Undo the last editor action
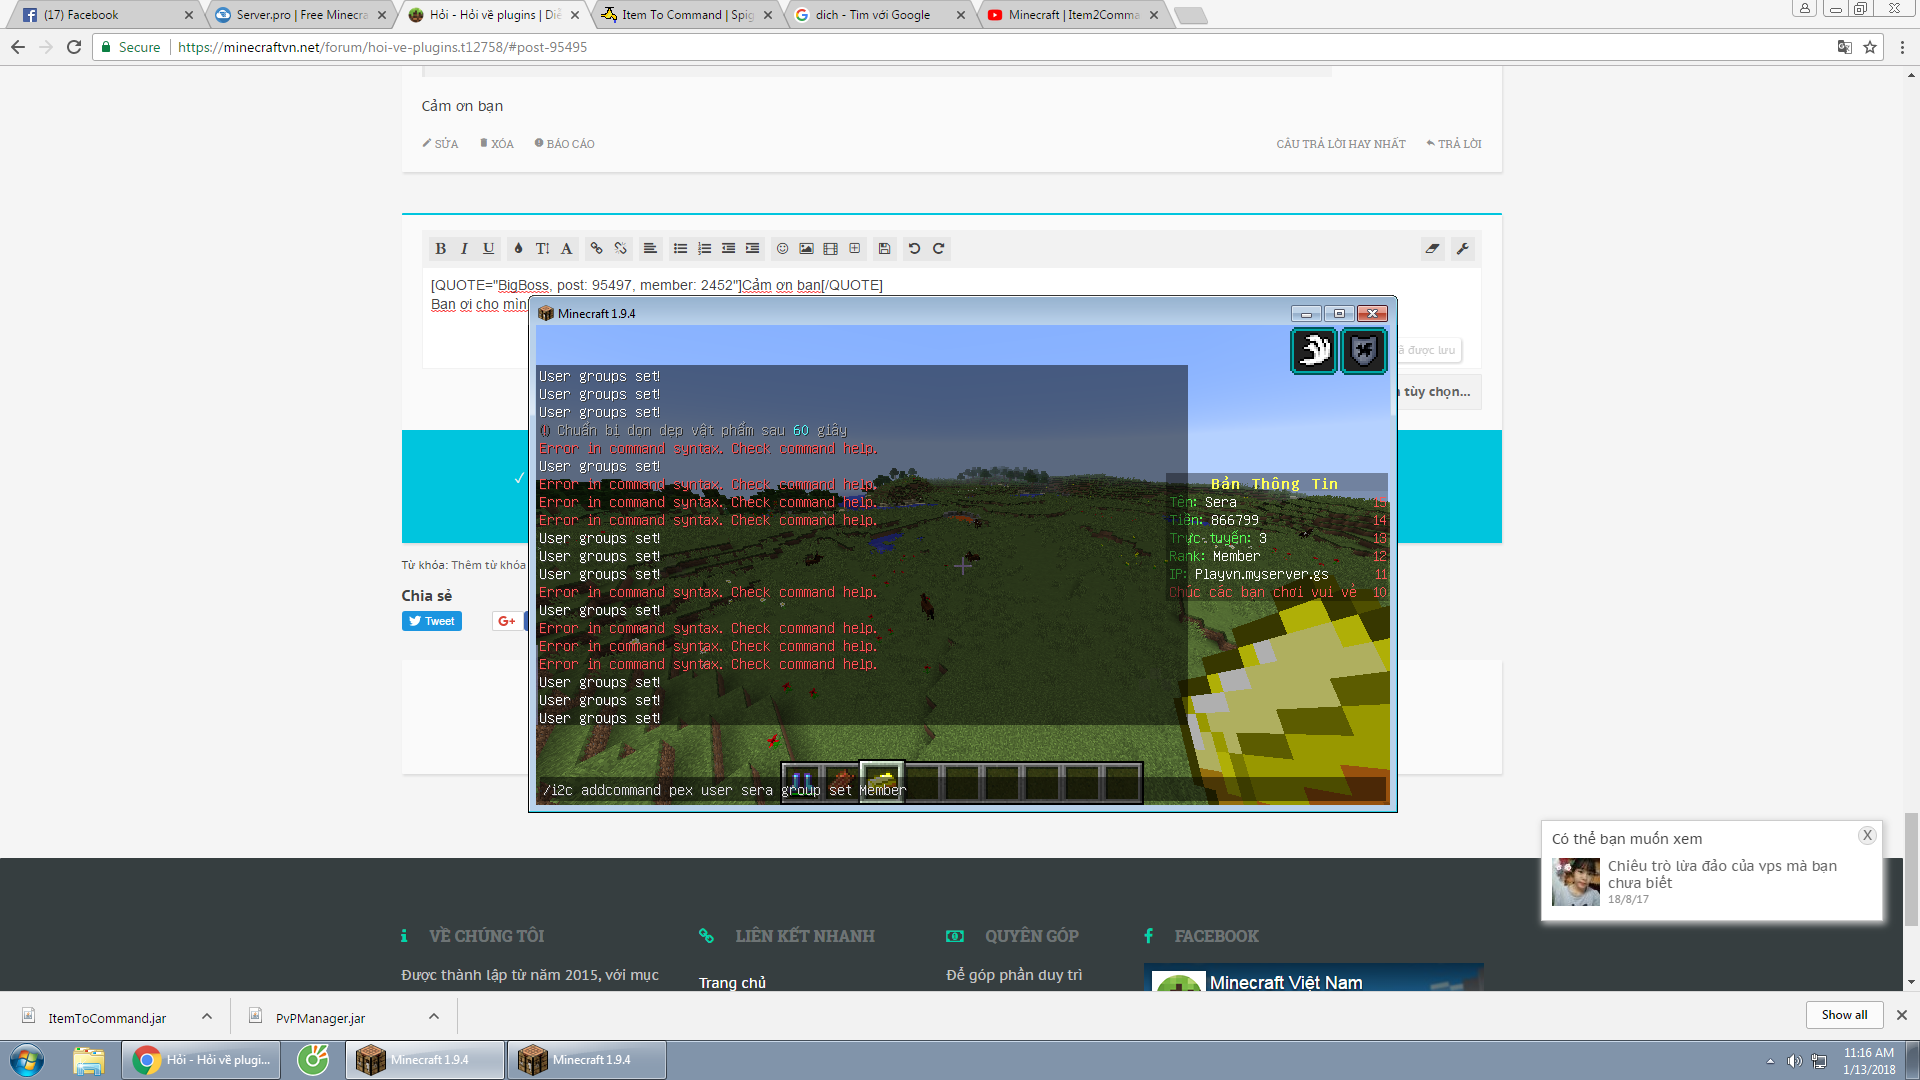This screenshot has width=1920, height=1080. coord(914,249)
